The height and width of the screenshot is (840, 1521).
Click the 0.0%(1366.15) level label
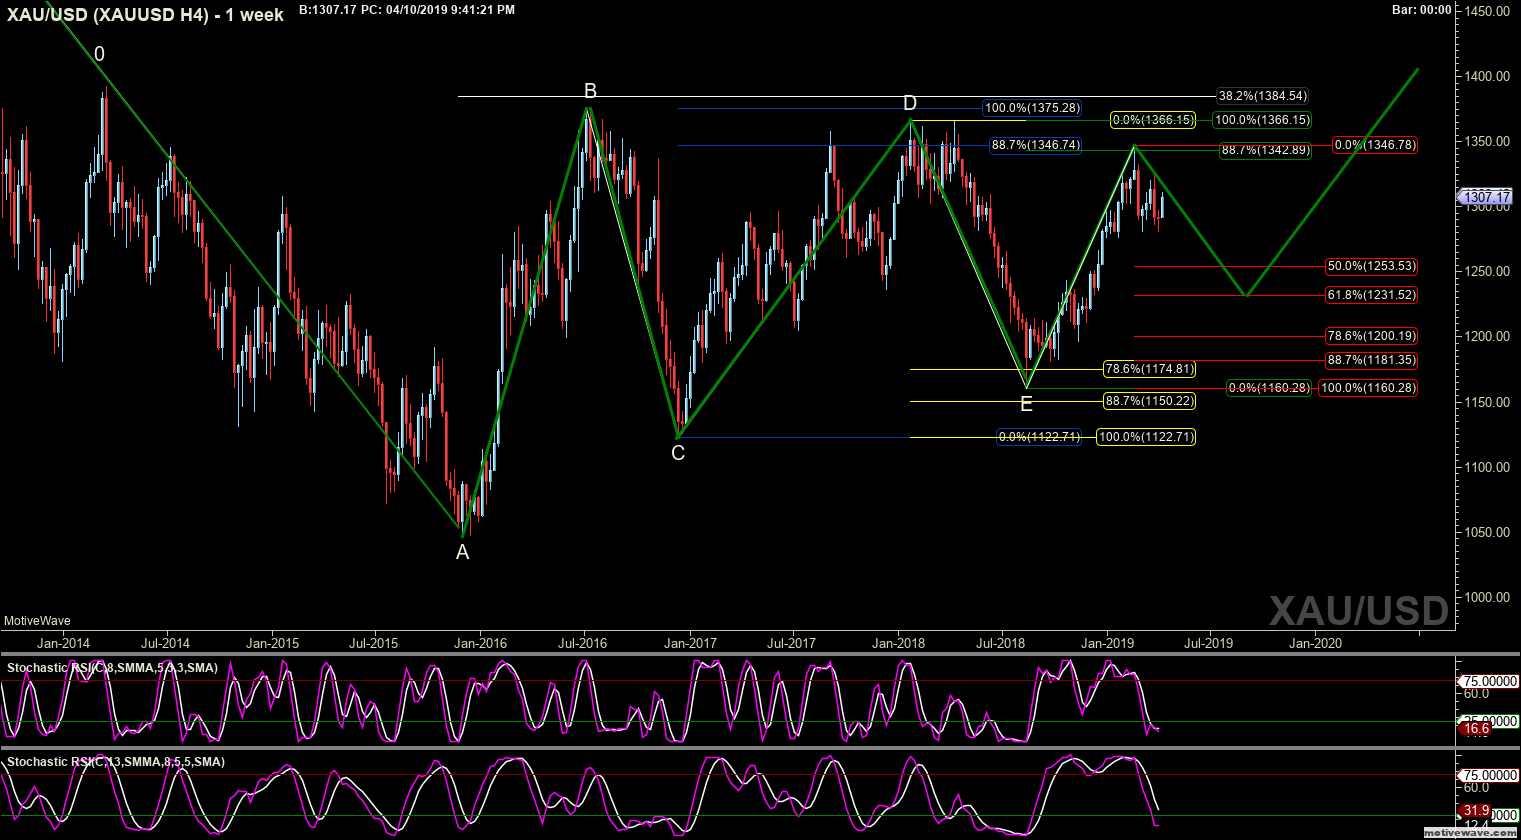(1153, 120)
